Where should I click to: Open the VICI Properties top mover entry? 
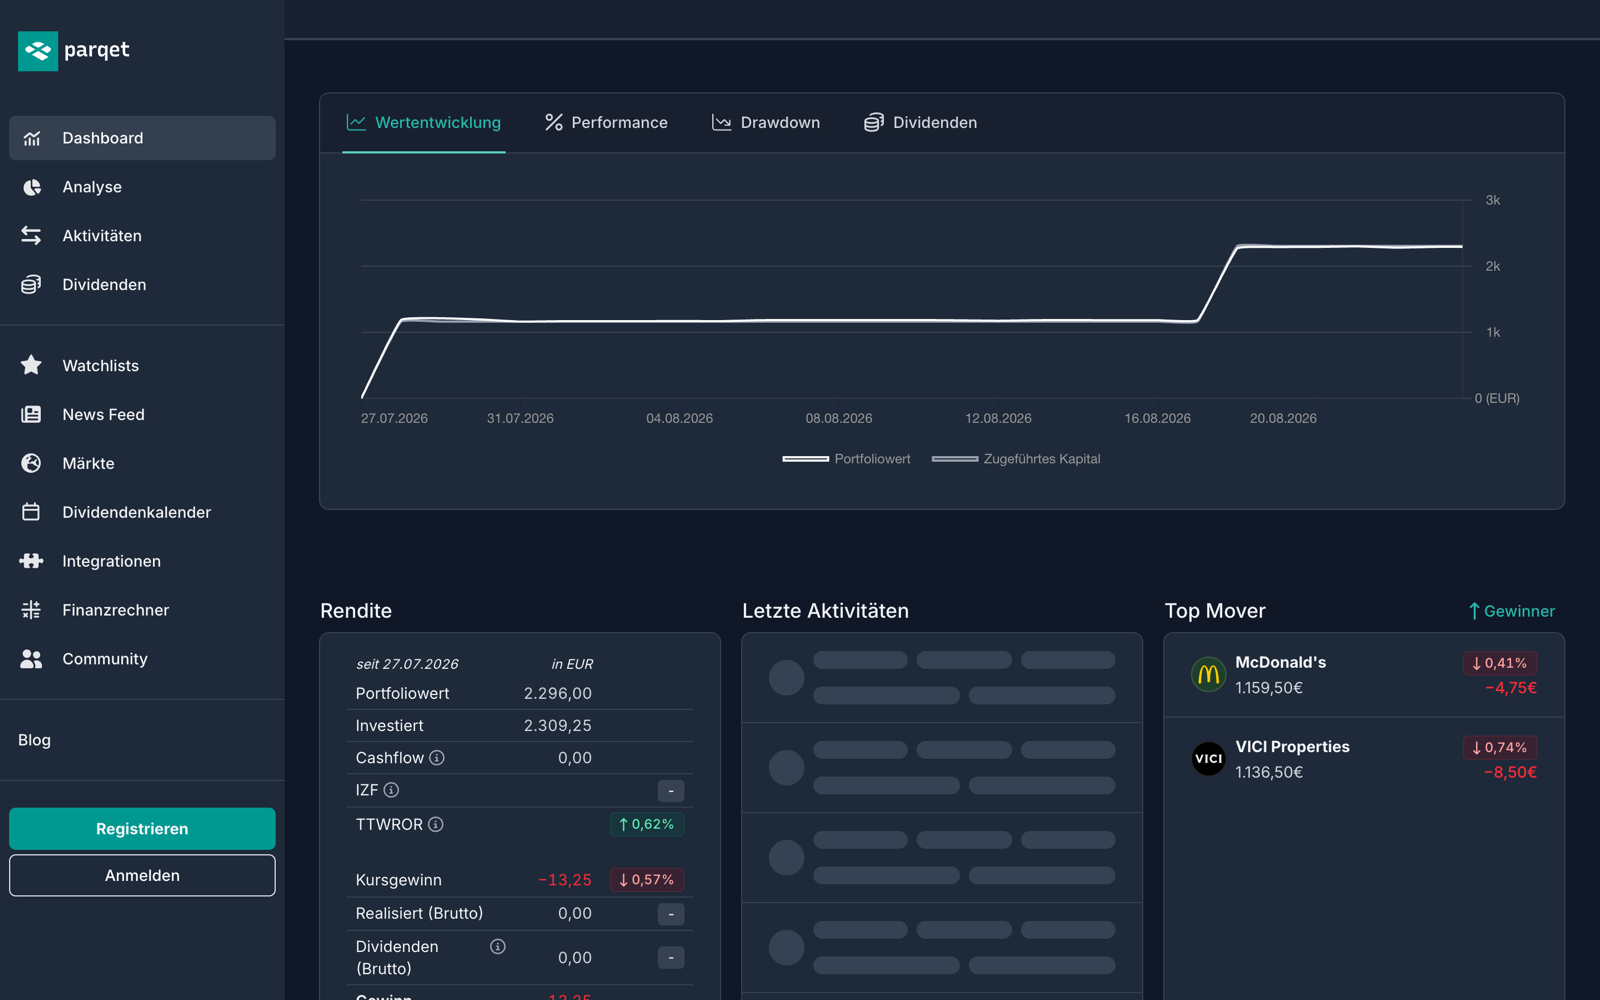pyautogui.click(x=1364, y=759)
